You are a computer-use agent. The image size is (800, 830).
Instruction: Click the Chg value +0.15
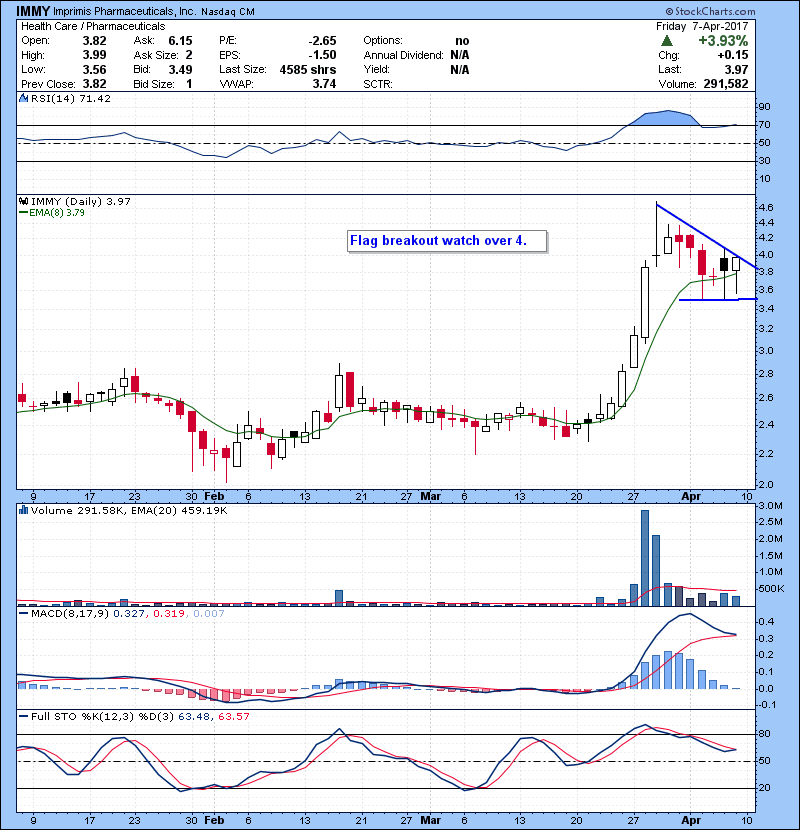733,55
